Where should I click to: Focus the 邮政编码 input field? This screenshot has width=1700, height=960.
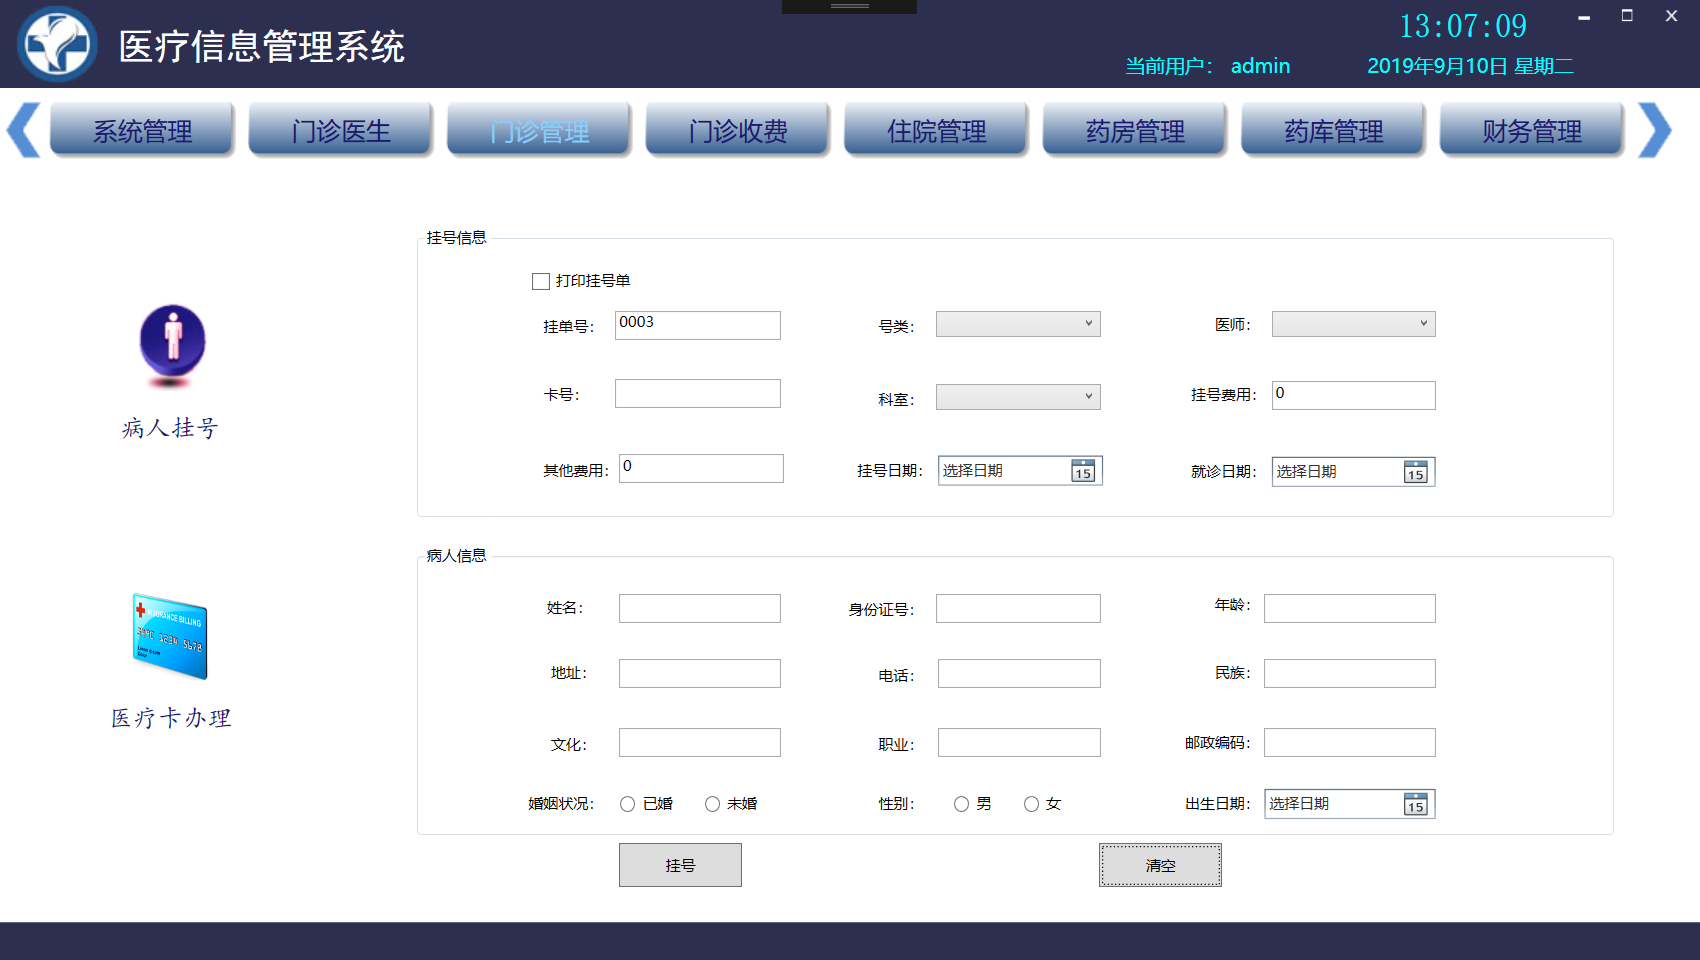[x=1349, y=742]
